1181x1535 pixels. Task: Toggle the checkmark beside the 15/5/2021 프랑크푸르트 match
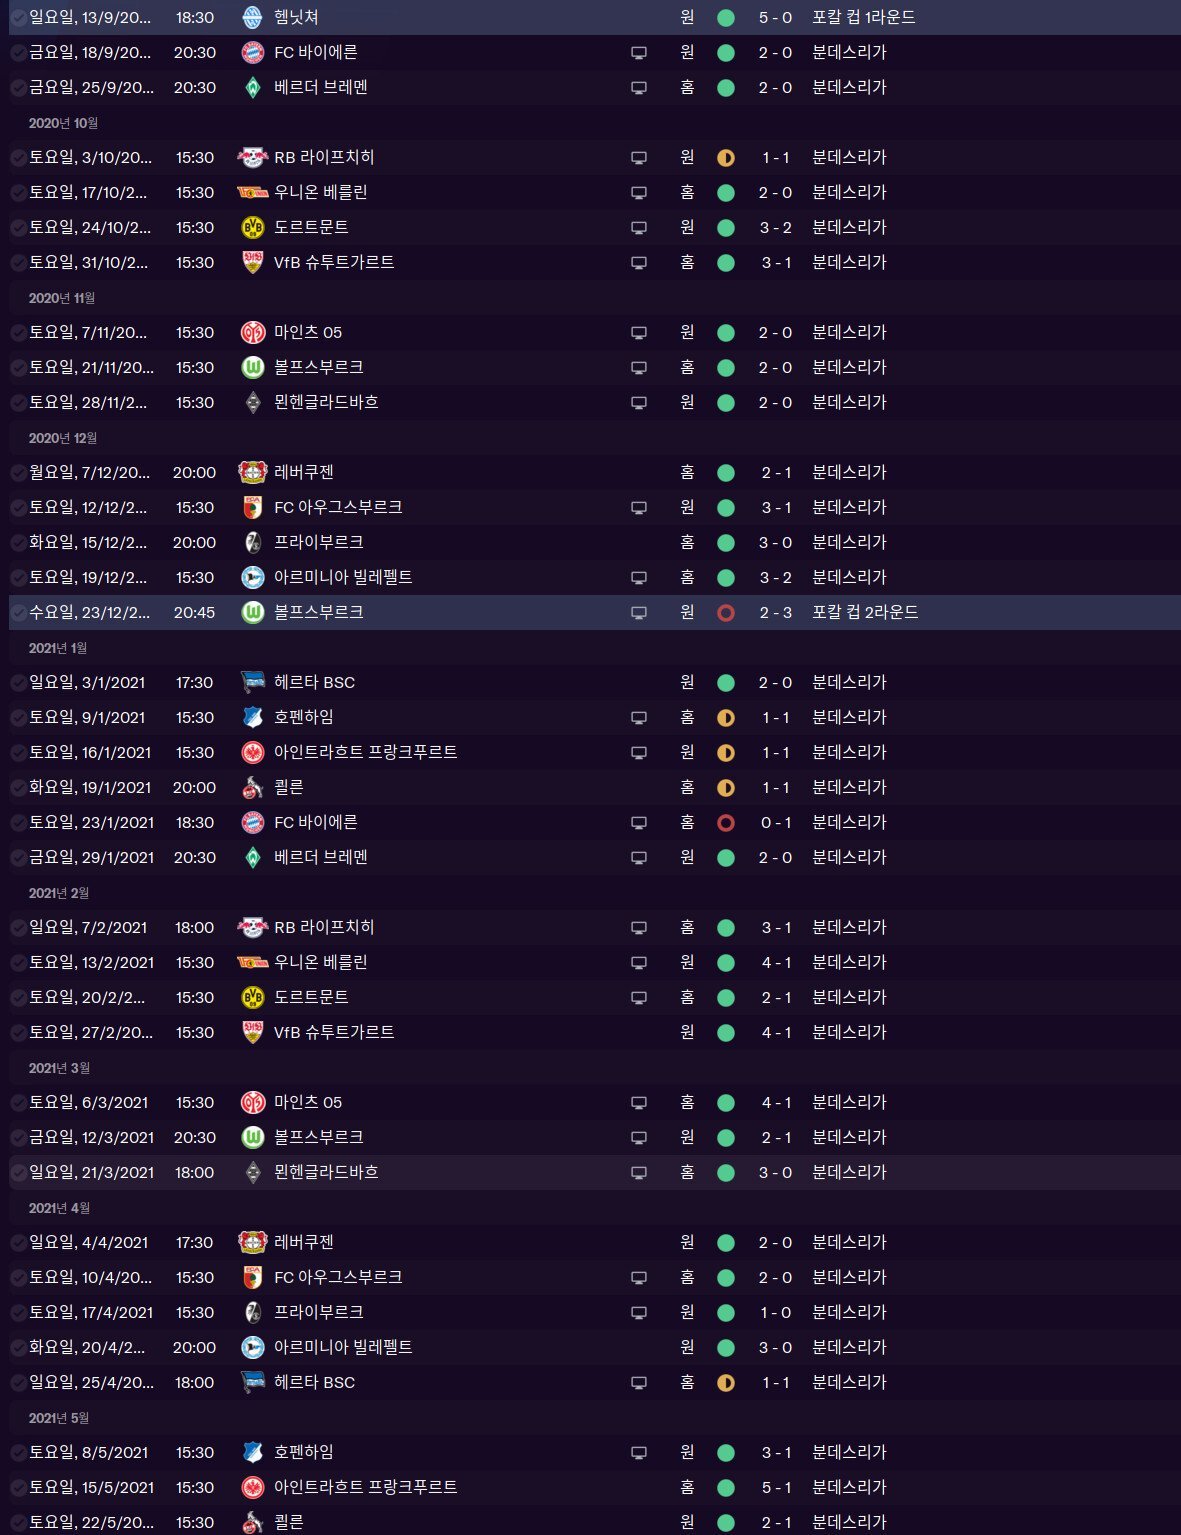coord(18,1487)
